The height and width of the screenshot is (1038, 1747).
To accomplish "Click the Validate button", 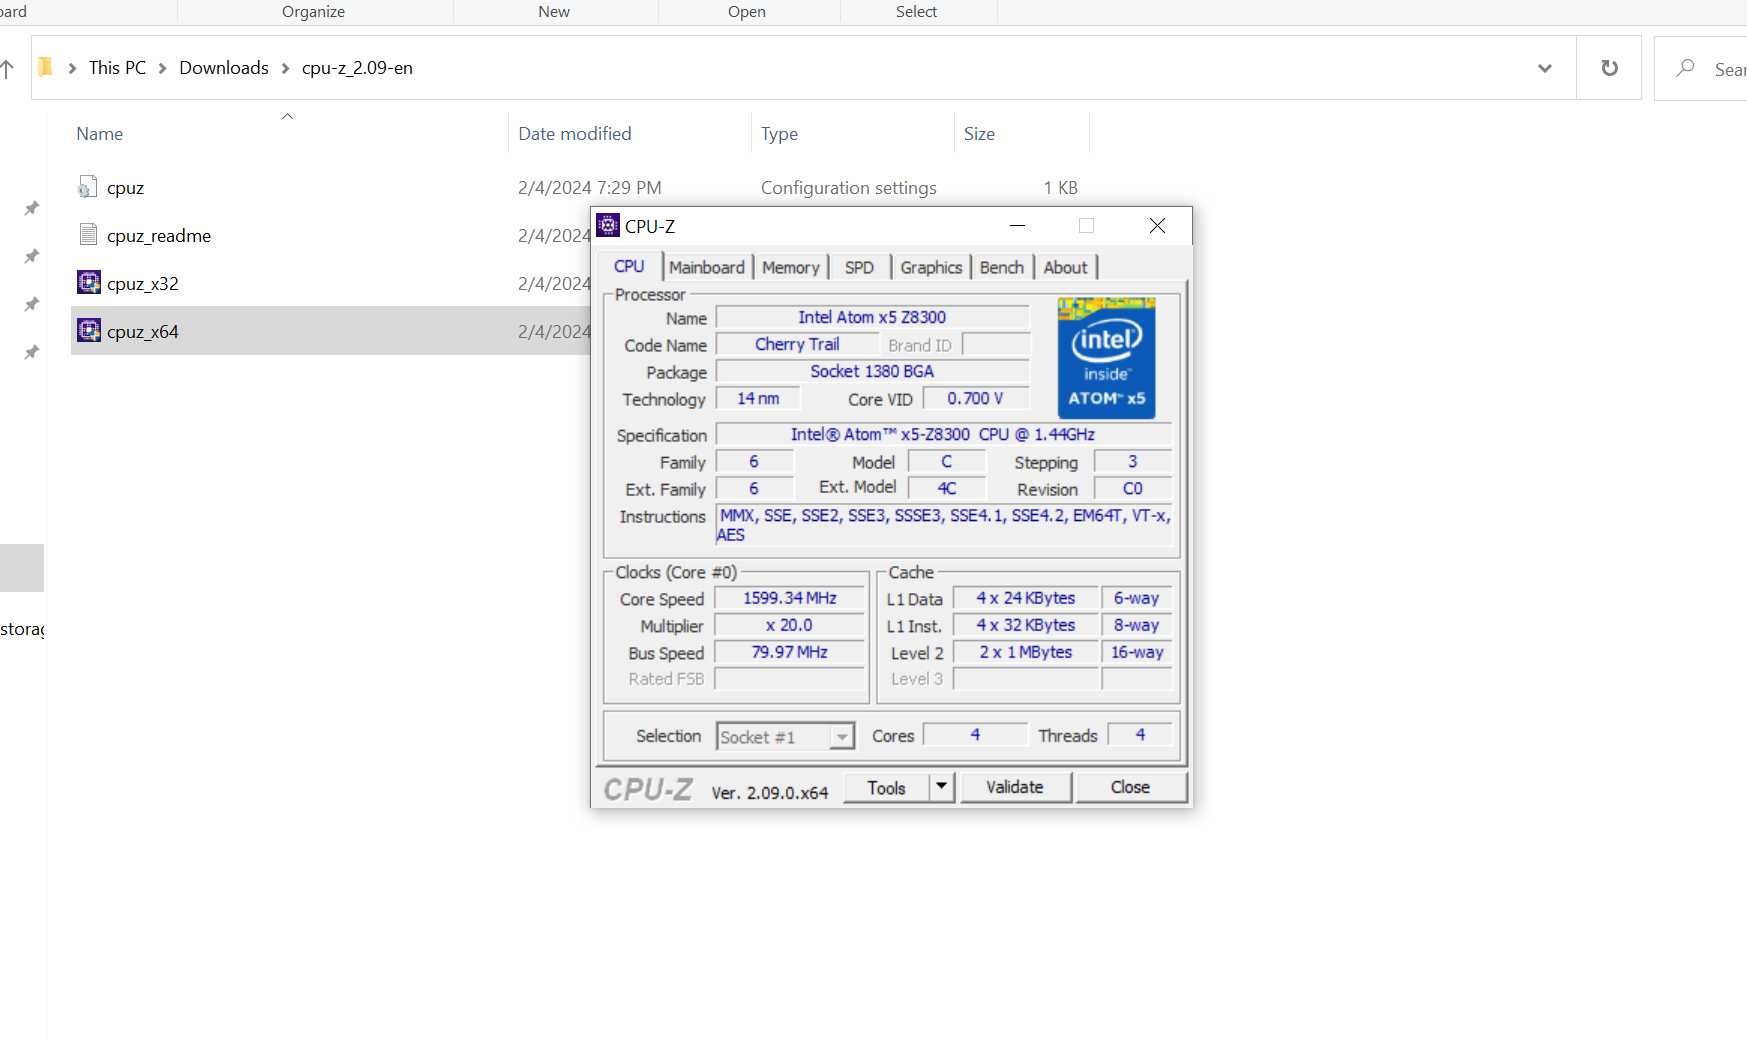I will click(1015, 787).
